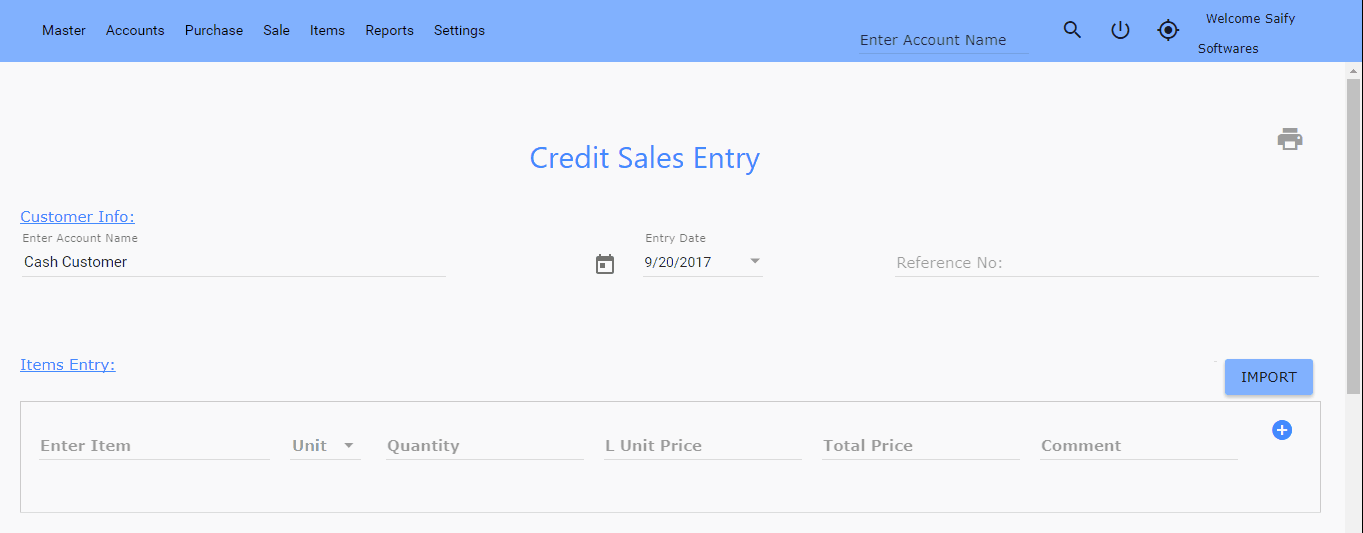
Task: Open the Master menu
Action: tap(64, 30)
